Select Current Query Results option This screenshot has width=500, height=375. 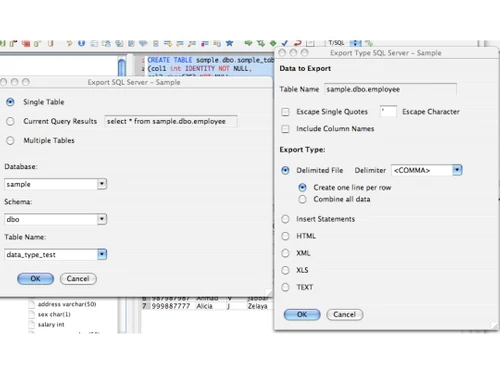[10, 121]
